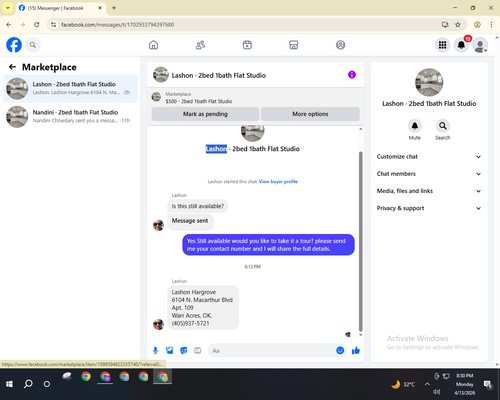The image size is (500, 400).
Task: Open the account profile avatar menu
Action: pos(480,45)
